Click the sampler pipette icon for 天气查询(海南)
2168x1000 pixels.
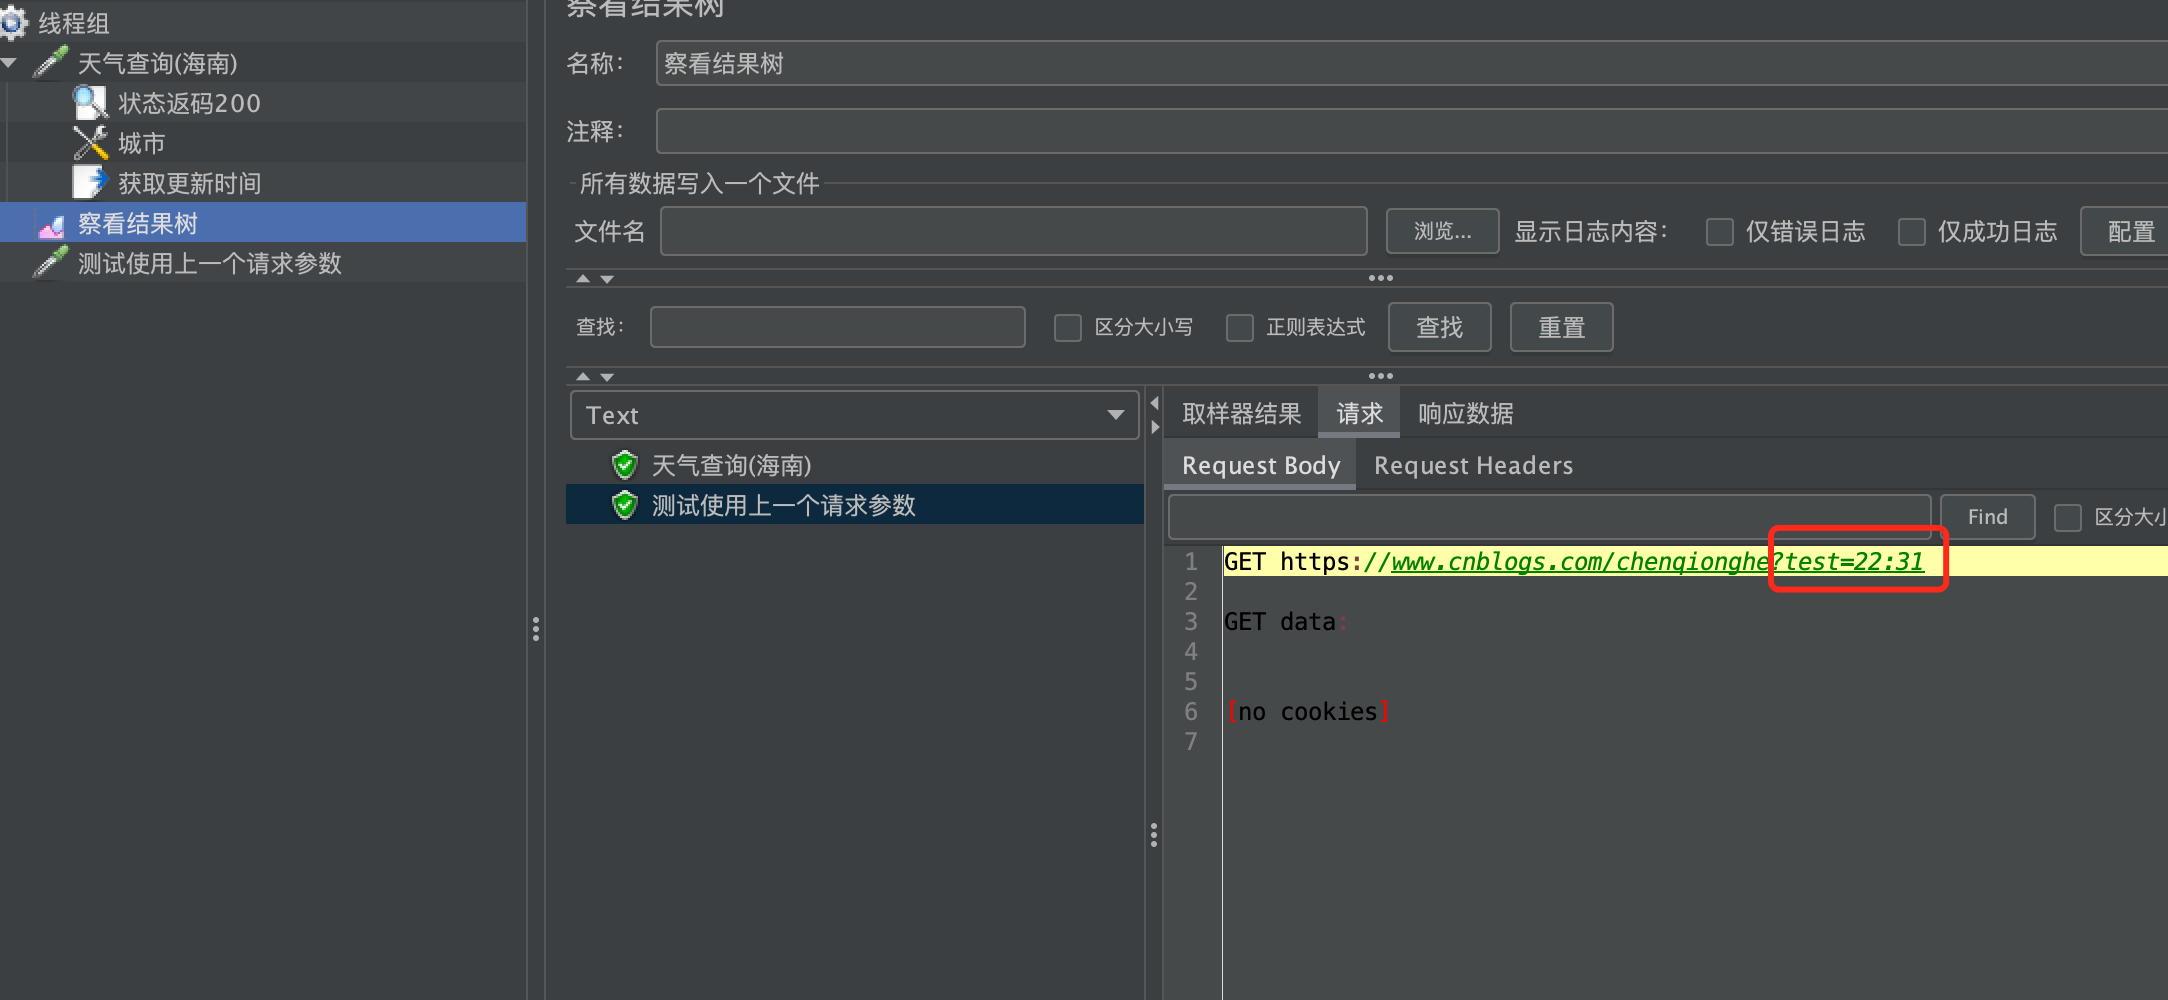click(51, 63)
